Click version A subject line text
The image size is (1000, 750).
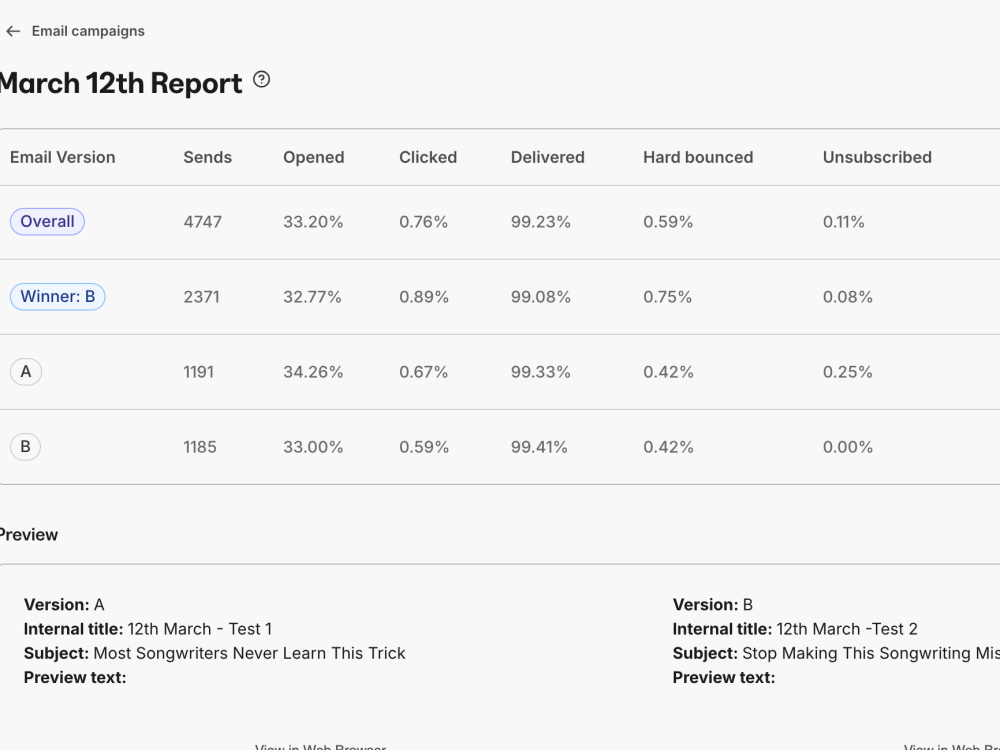point(249,654)
